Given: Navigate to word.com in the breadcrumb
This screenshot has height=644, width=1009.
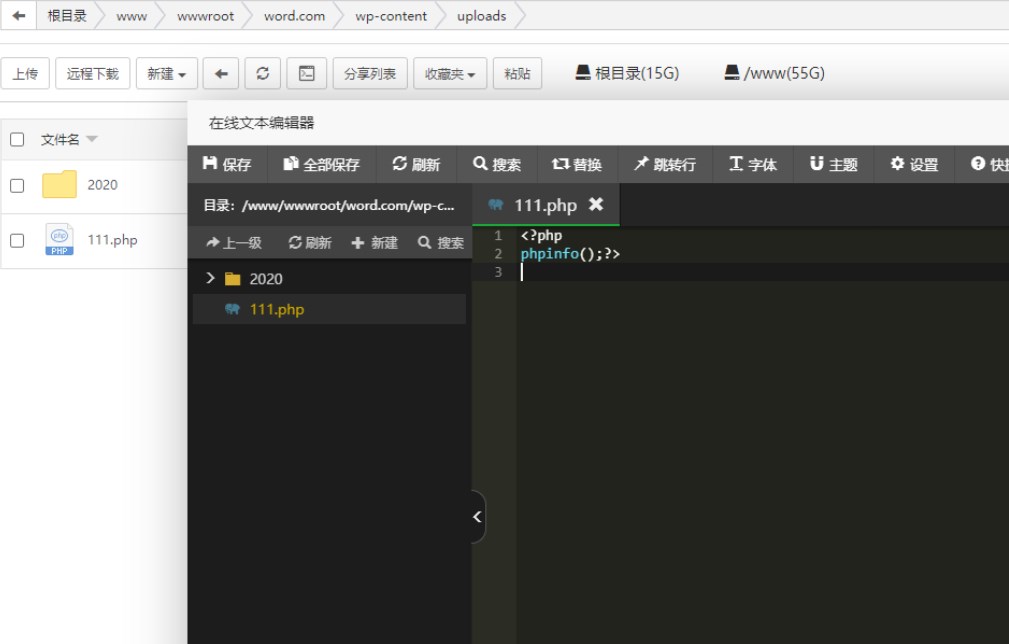Looking at the screenshot, I should pyautogui.click(x=294, y=16).
